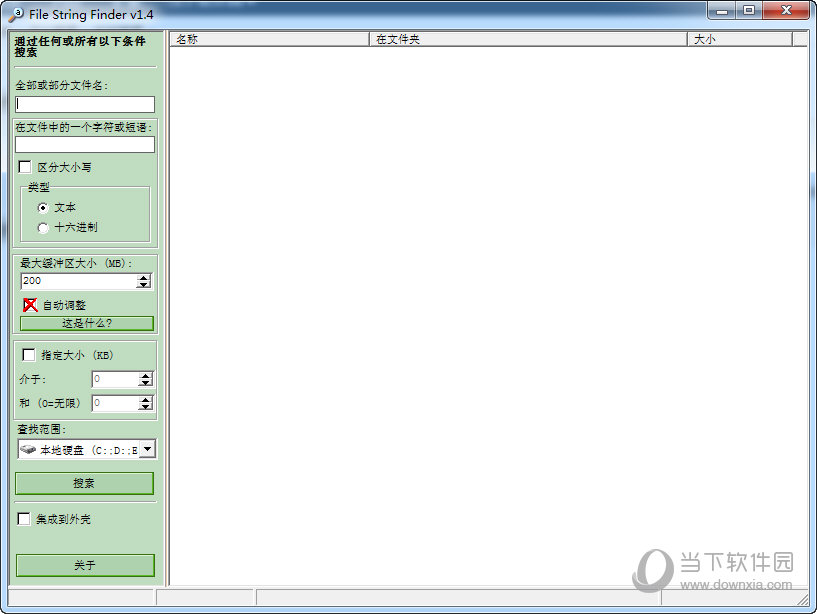Increase the max buffer size value
Viewport: 817px width, 614px height.
tap(143, 278)
